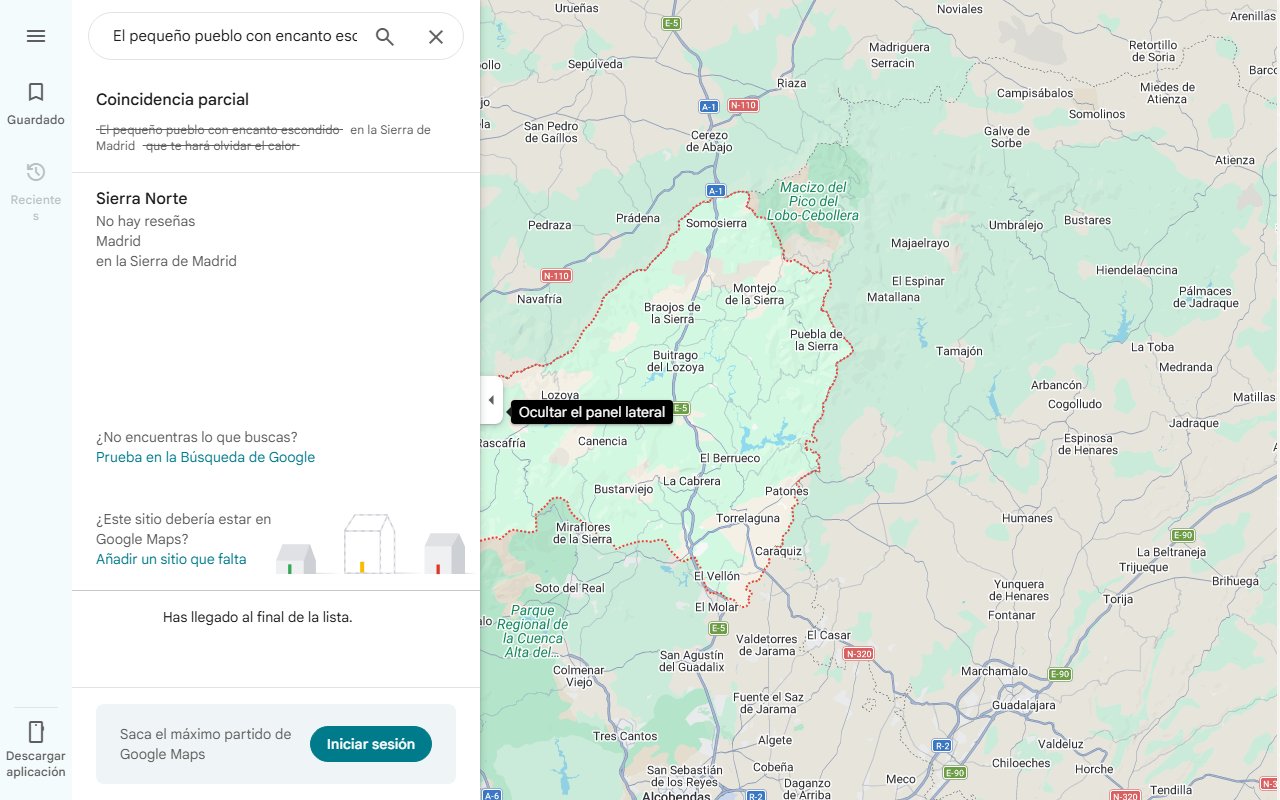The width and height of the screenshot is (1280, 800).
Task: Open Guardado saved places panel
Action: click(x=35, y=103)
